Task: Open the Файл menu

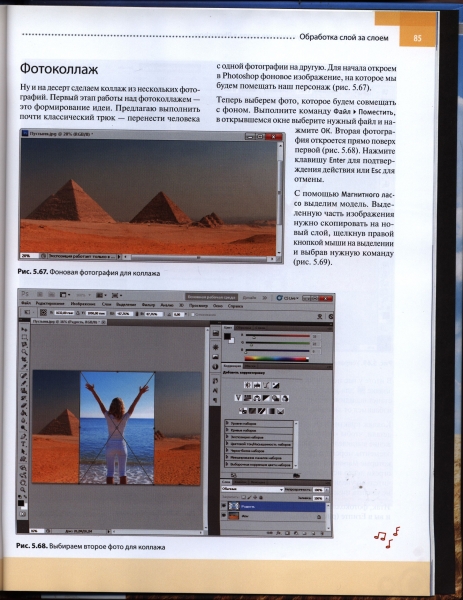Action: click(25, 304)
